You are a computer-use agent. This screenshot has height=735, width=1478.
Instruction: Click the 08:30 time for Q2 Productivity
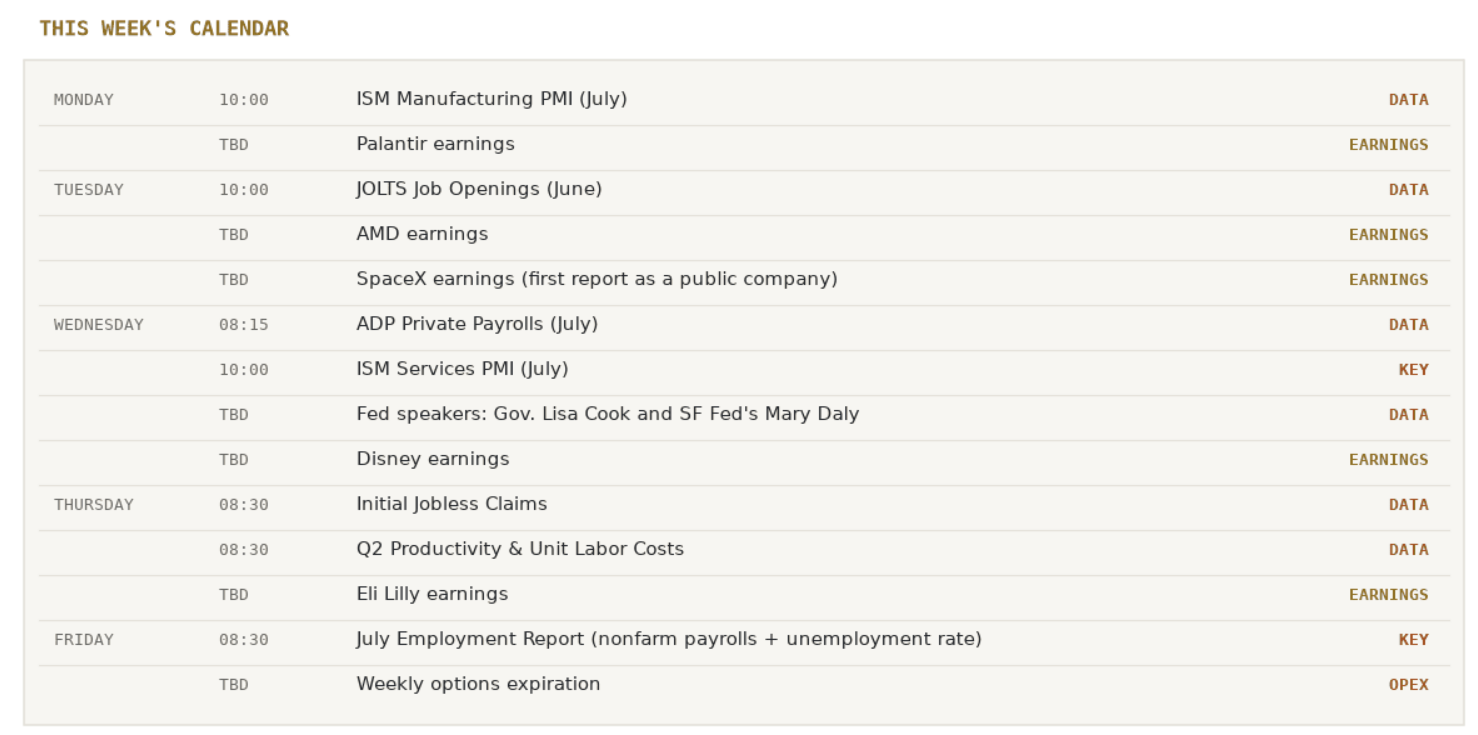point(244,550)
